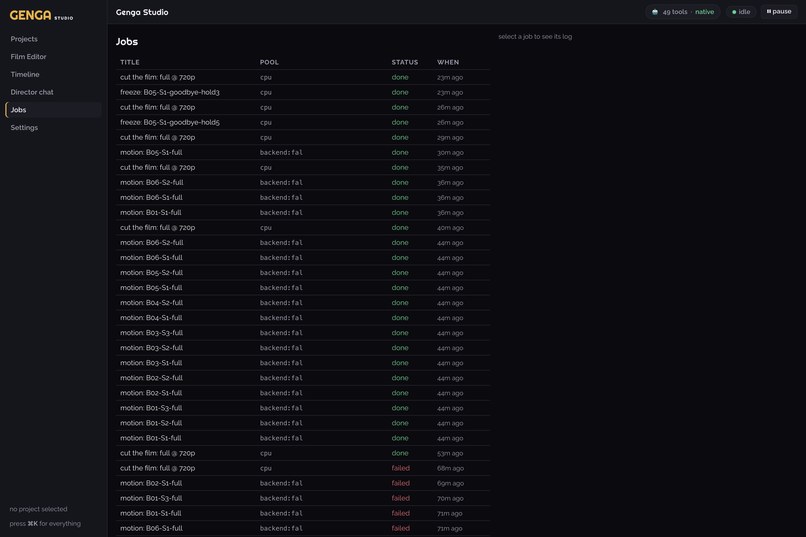Open job 'motion: B01-S2-full'
The width and height of the screenshot is (806, 537).
coord(303,423)
